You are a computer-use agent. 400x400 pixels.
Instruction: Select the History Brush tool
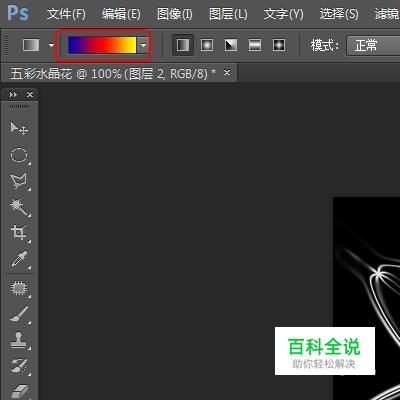pyautogui.click(x=19, y=366)
